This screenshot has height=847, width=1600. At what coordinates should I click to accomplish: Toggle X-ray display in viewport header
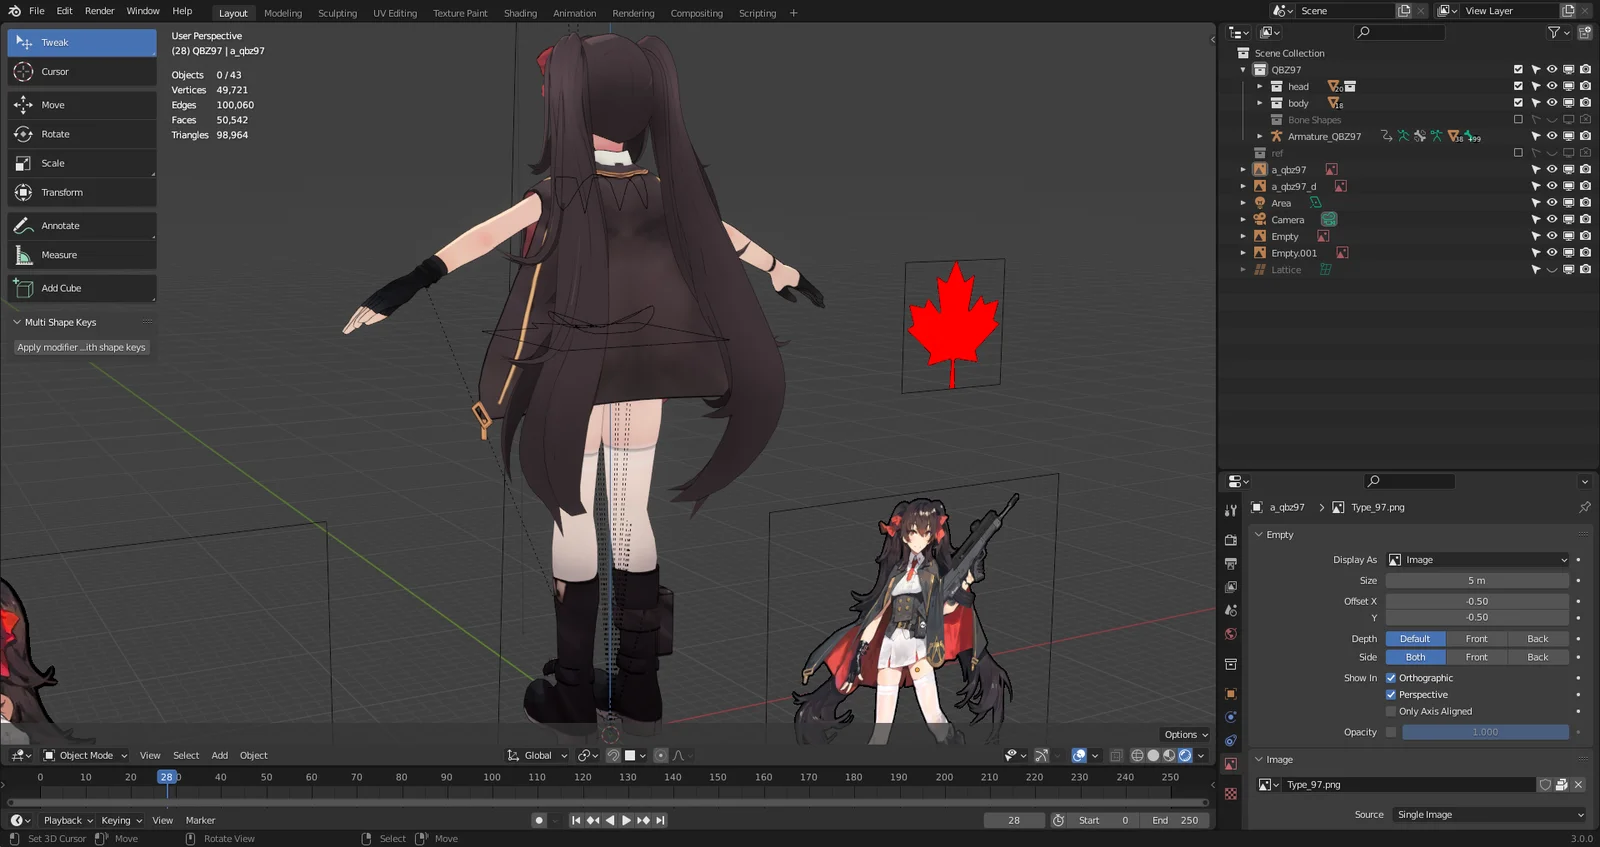1116,755
